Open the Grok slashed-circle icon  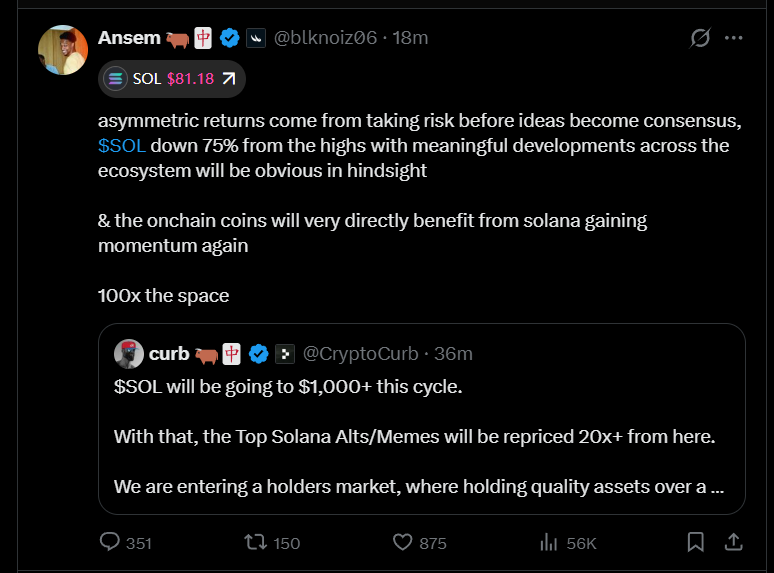click(x=700, y=38)
